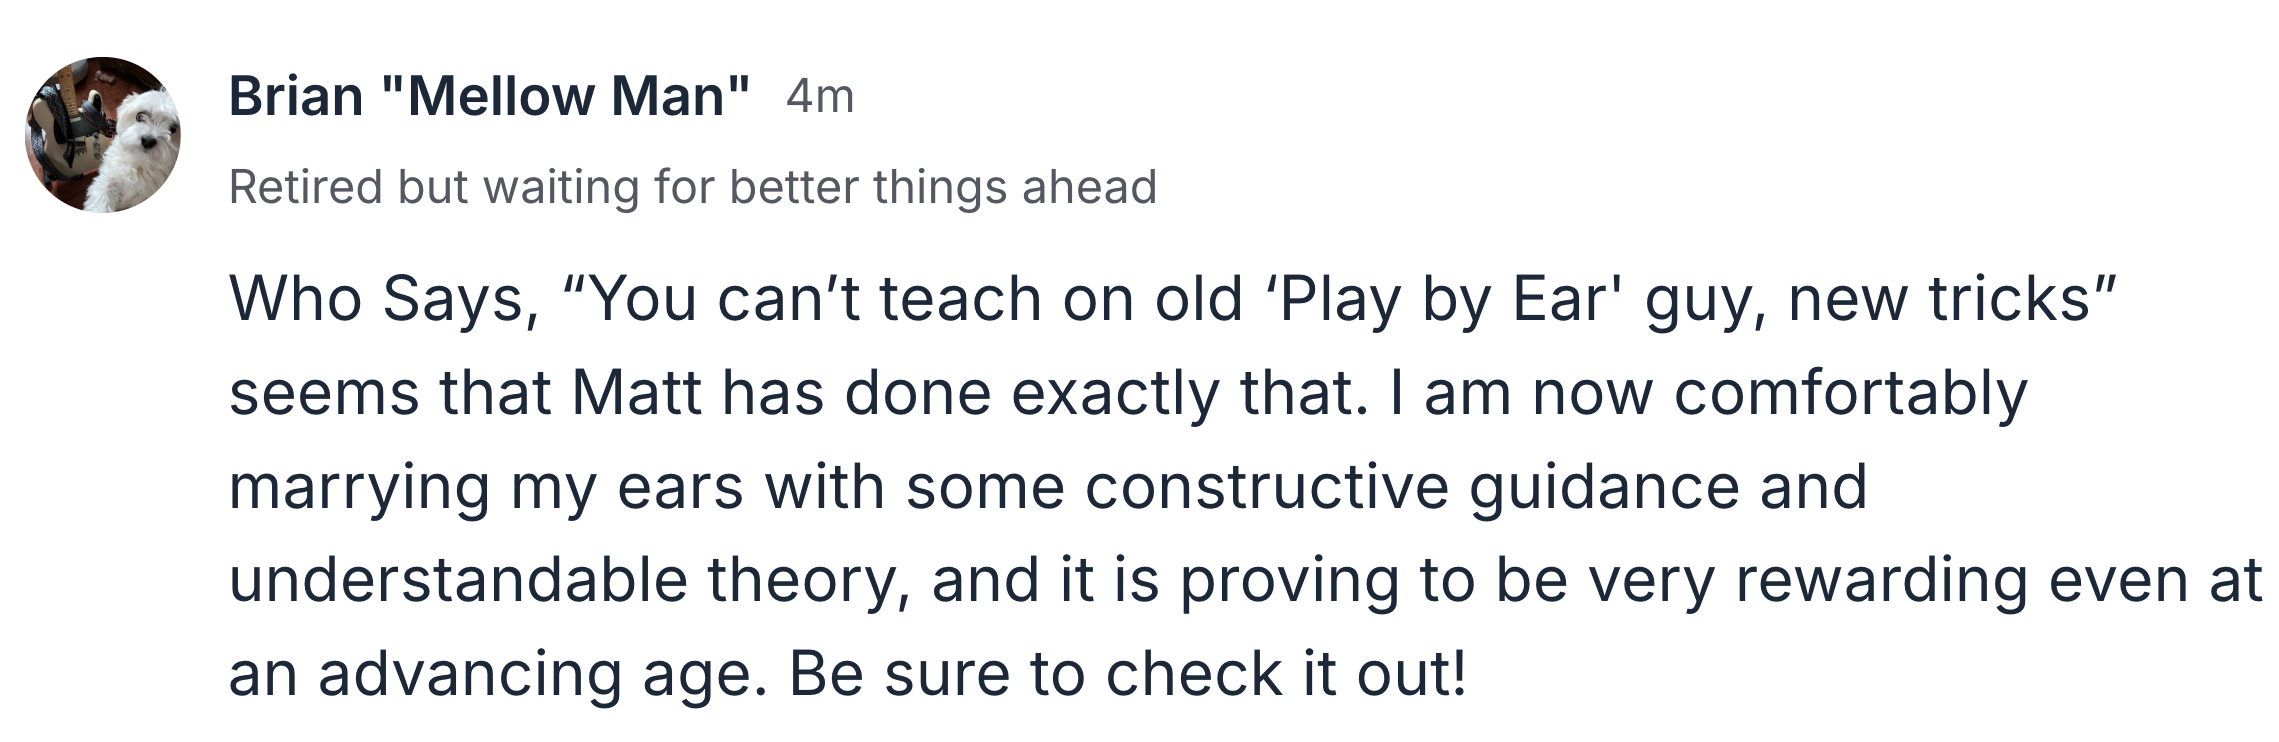Click the name "Matt" in comment
This screenshot has width=2279, height=742.
636,393
